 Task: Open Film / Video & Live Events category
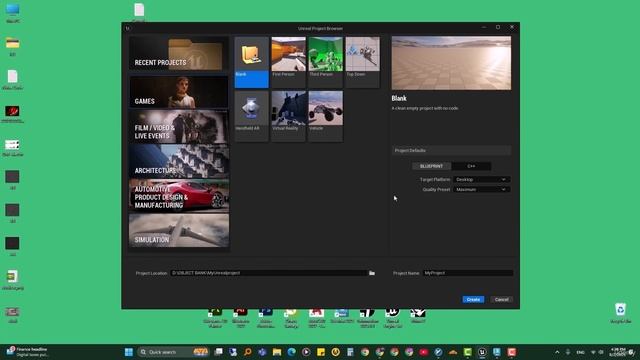[179, 127]
